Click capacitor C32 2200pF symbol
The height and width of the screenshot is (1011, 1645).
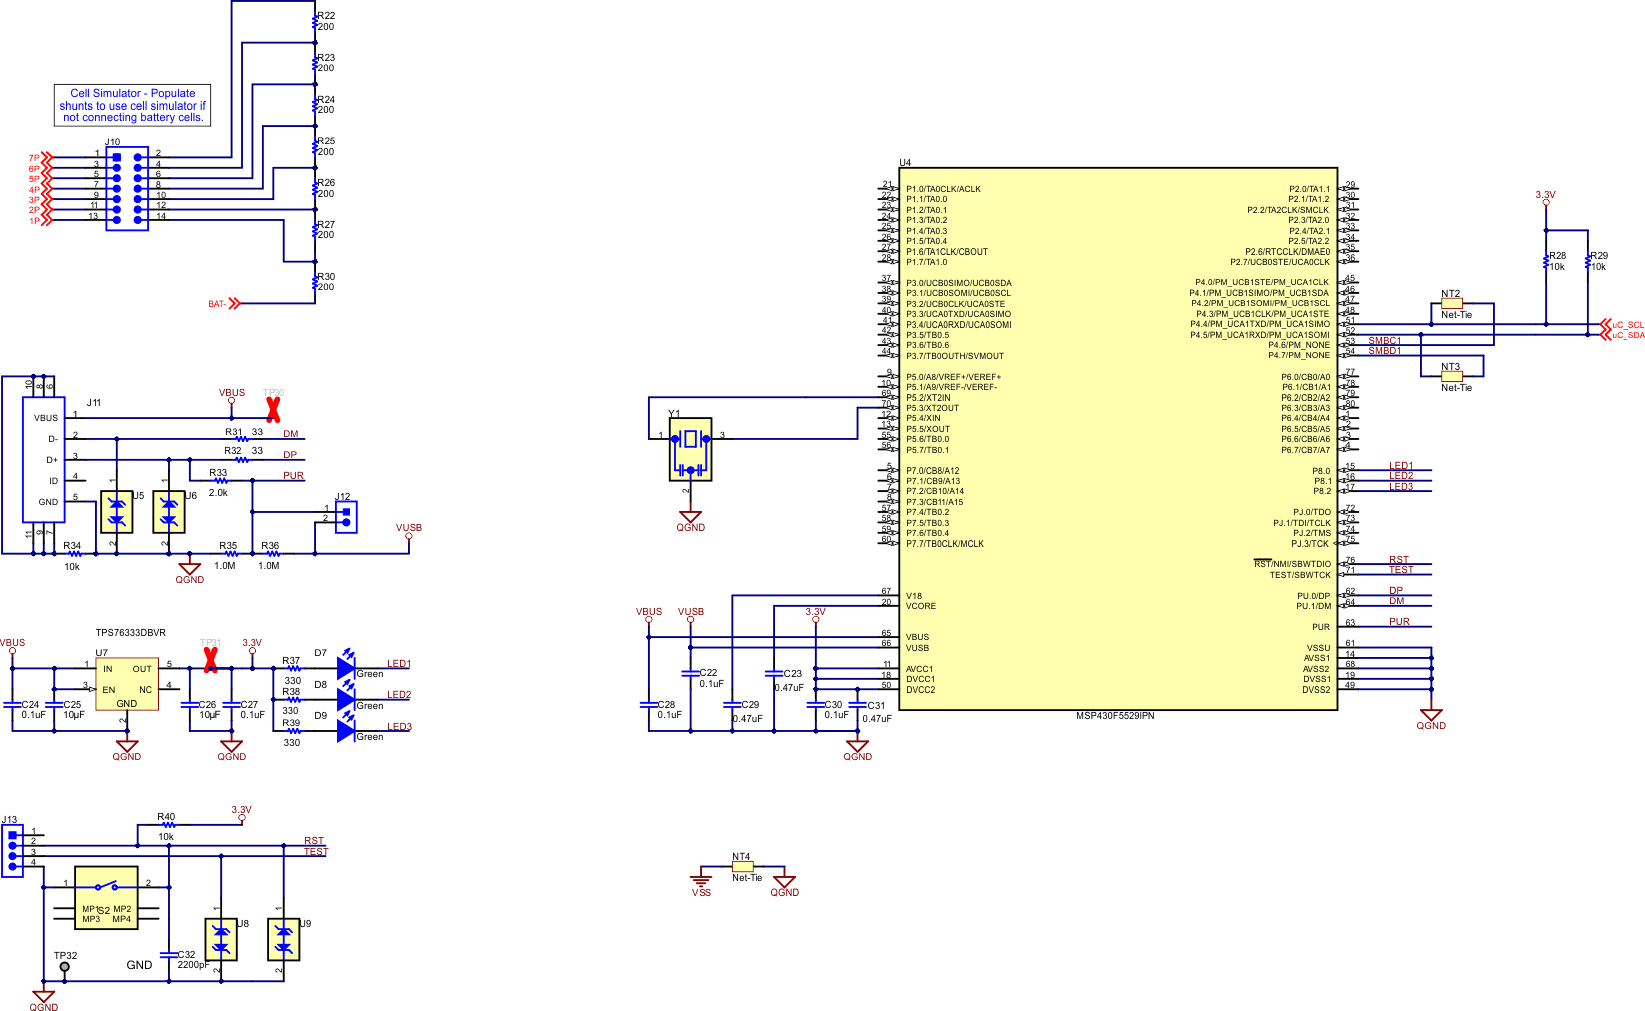[x=167, y=957]
